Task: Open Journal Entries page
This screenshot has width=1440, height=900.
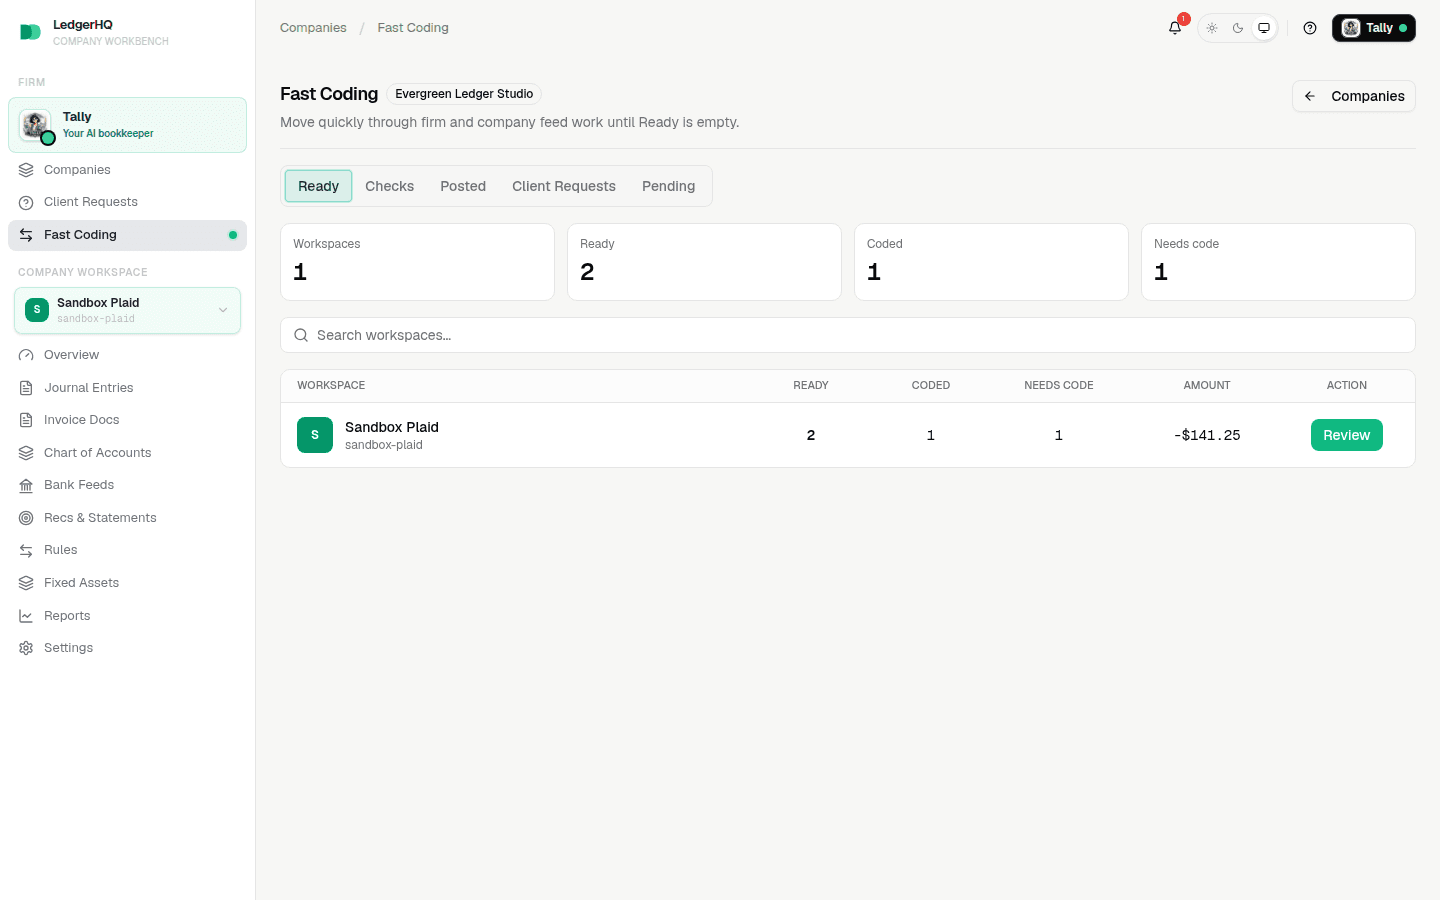Action: coord(127,388)
